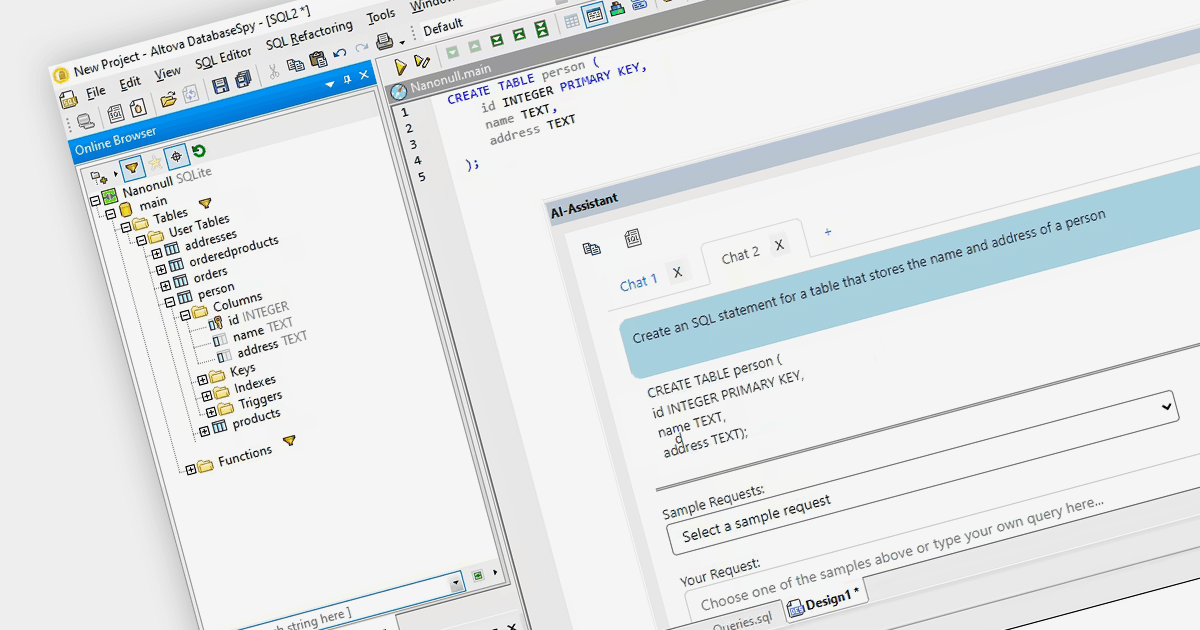Collapse the Nanonull data source node
Viewport: 1200px width, 630px height.
tap(95, 201)
